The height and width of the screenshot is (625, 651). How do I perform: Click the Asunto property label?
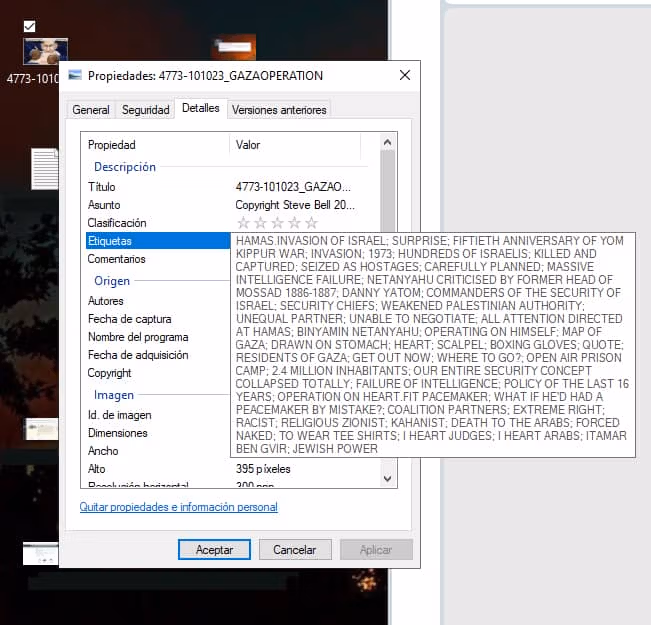pos(104,205)
